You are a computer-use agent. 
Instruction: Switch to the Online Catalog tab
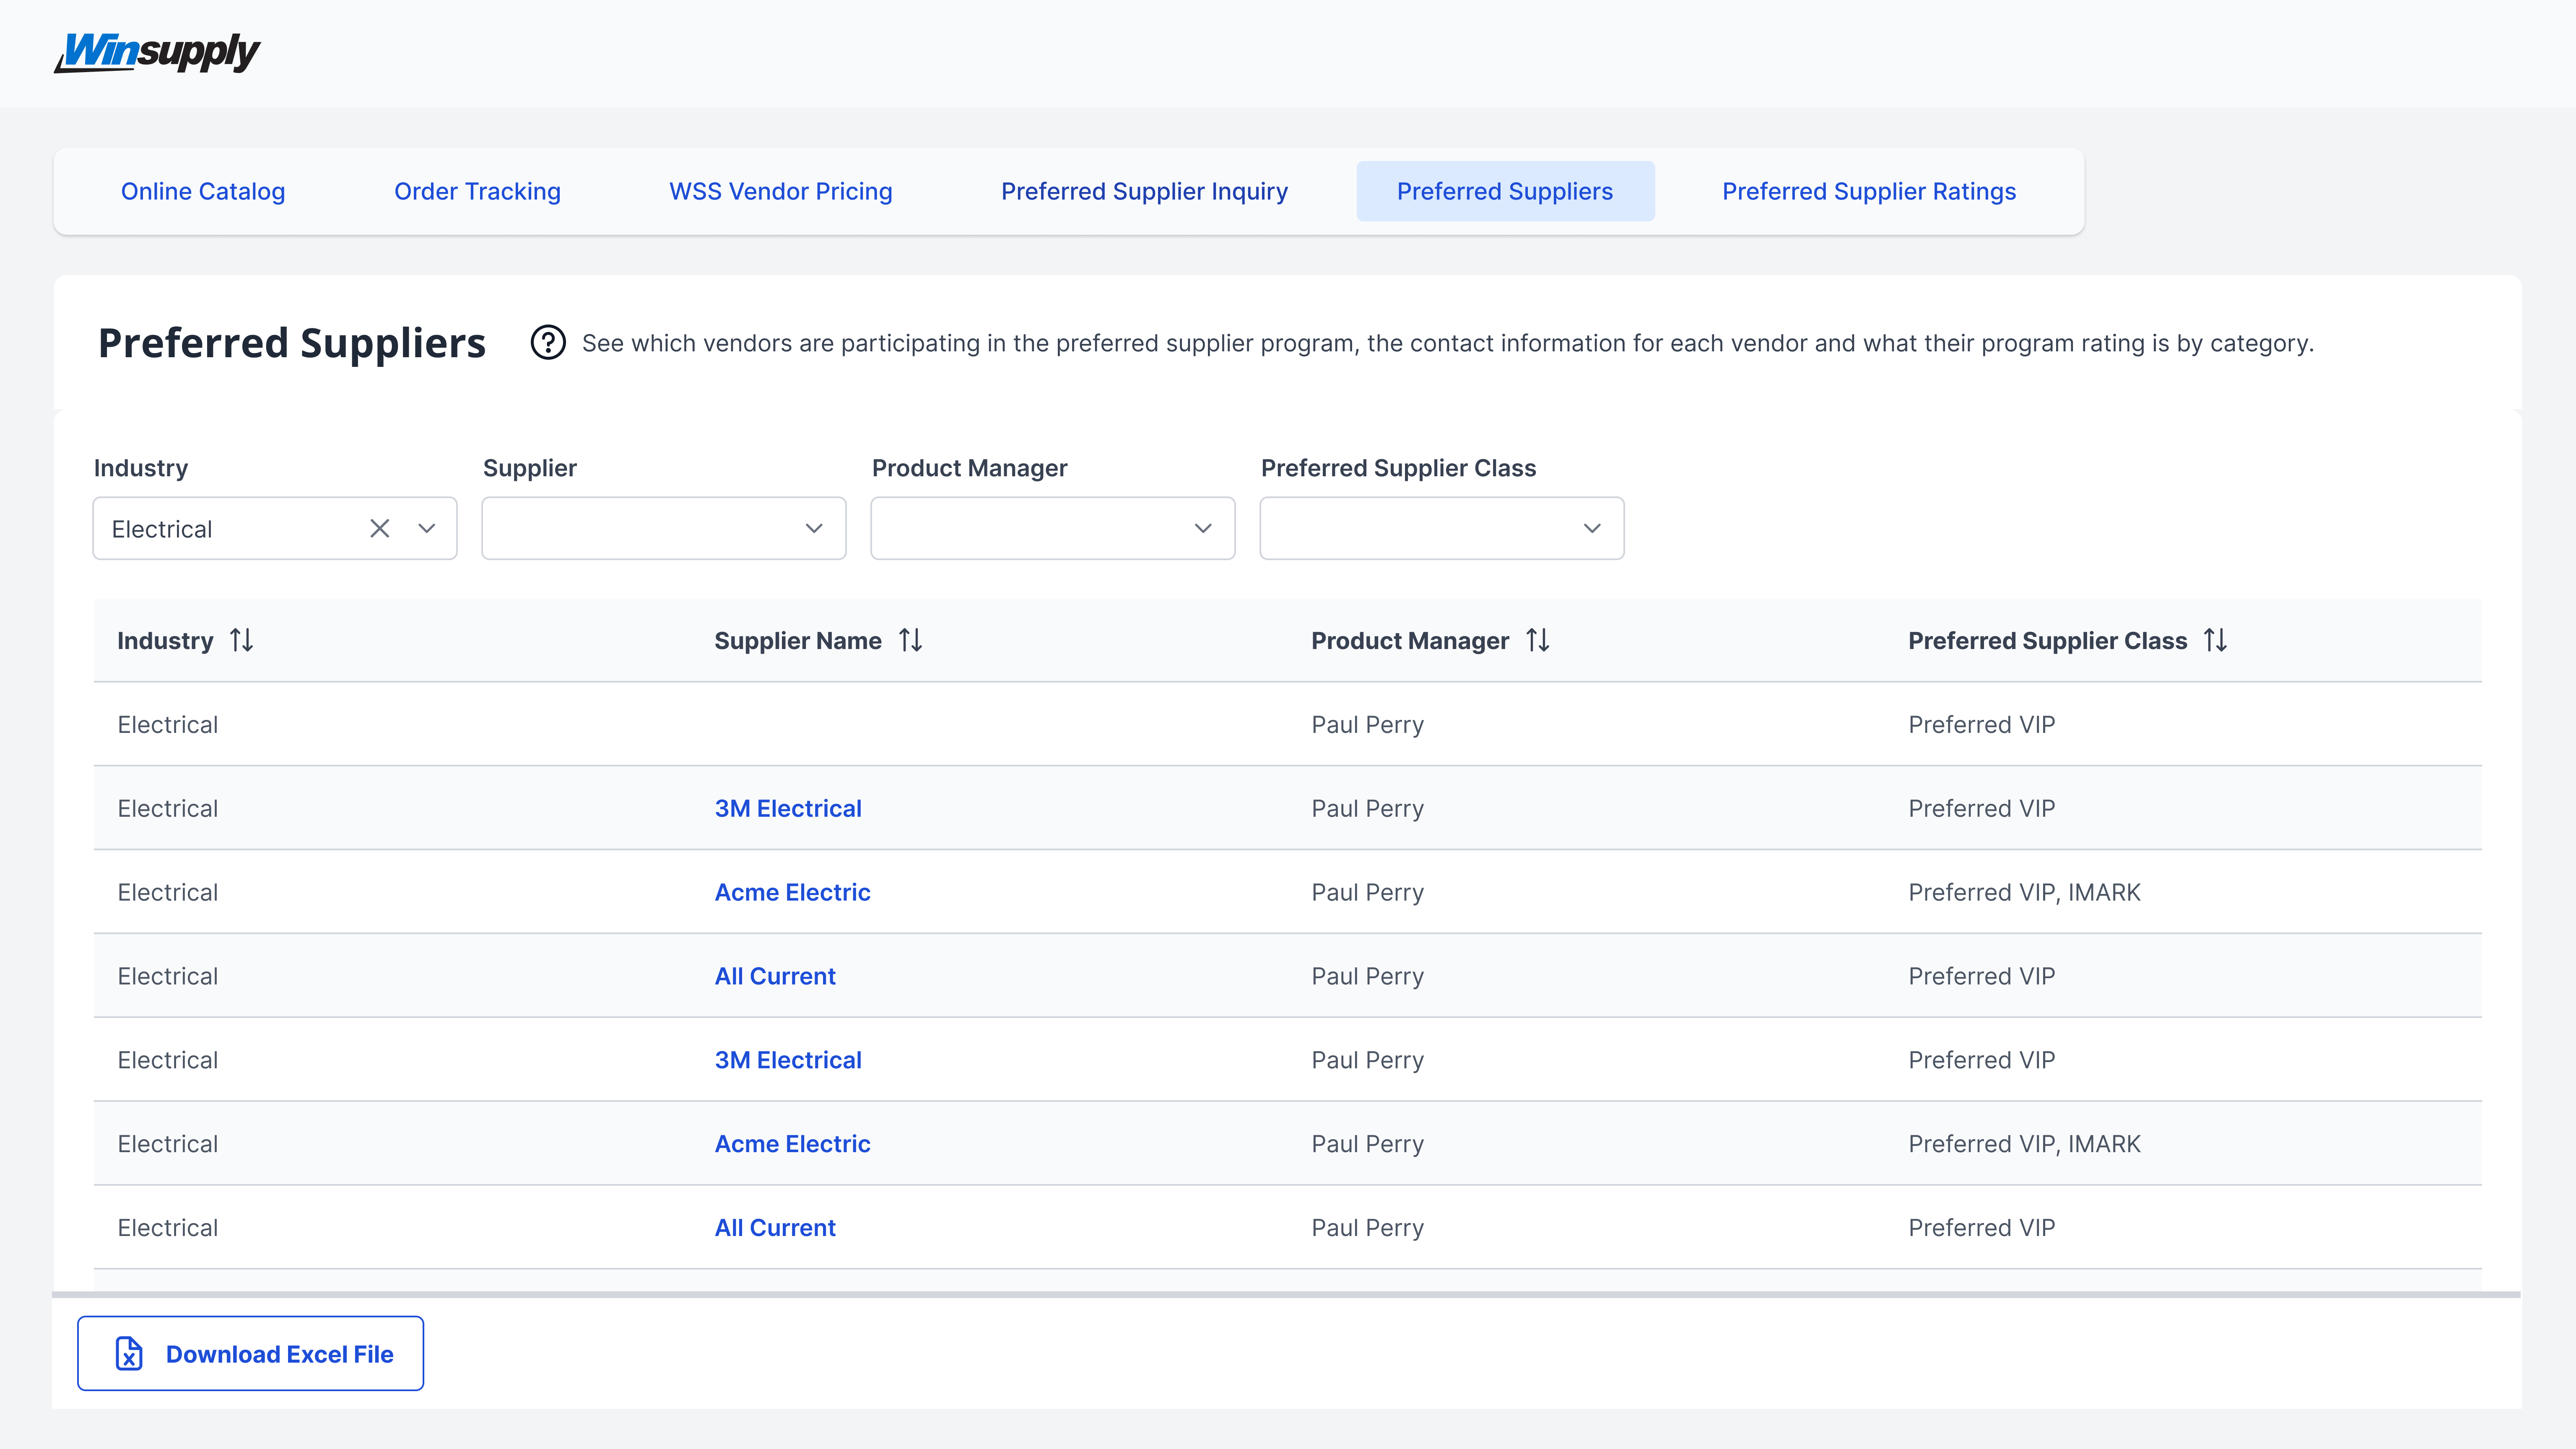pyautogui.click(x=203, y=191)
